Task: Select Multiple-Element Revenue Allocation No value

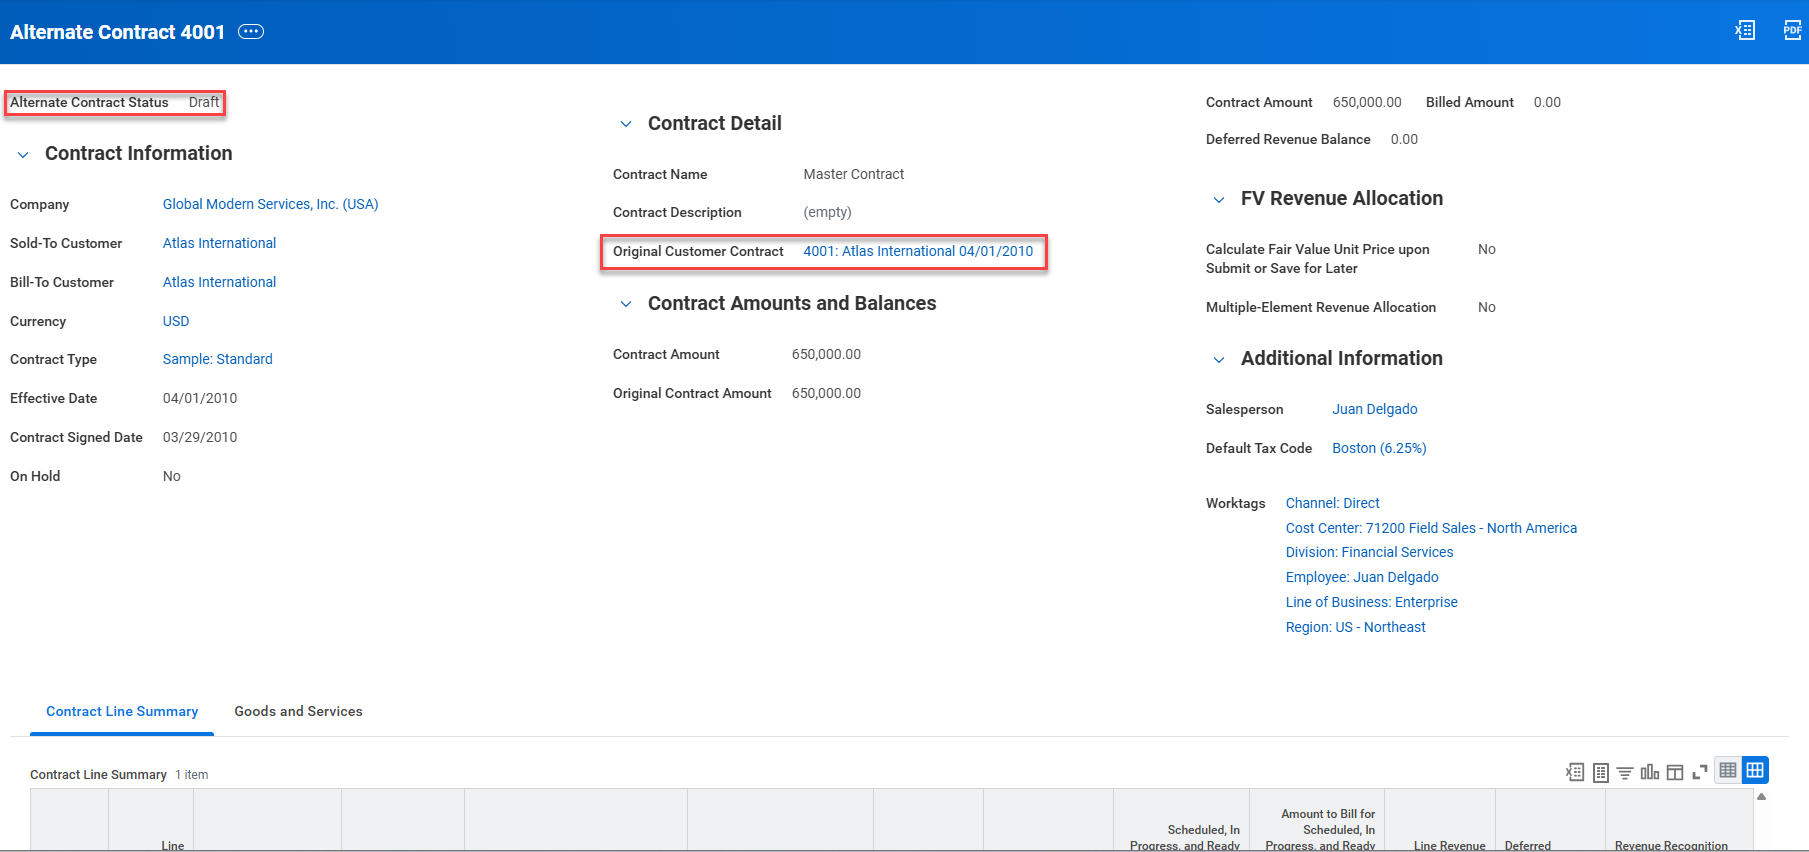Action: click(1487, 307)
